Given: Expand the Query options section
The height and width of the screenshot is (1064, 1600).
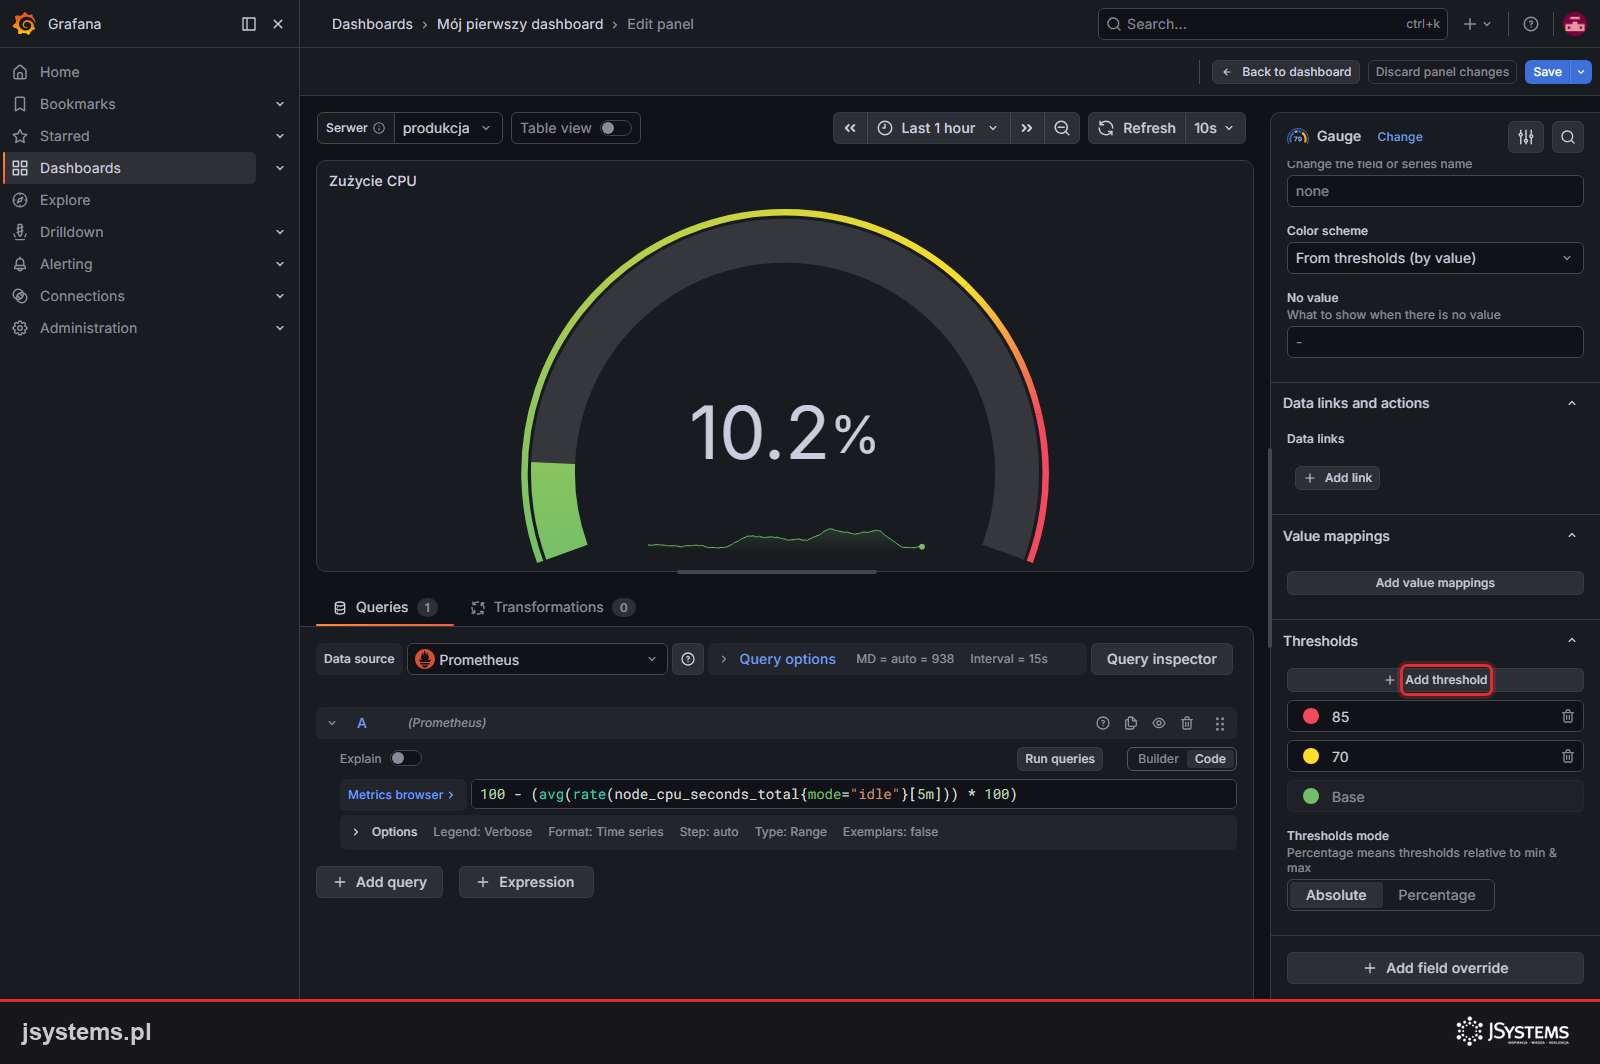Looking at the screenshot, I should pos(787,659).
